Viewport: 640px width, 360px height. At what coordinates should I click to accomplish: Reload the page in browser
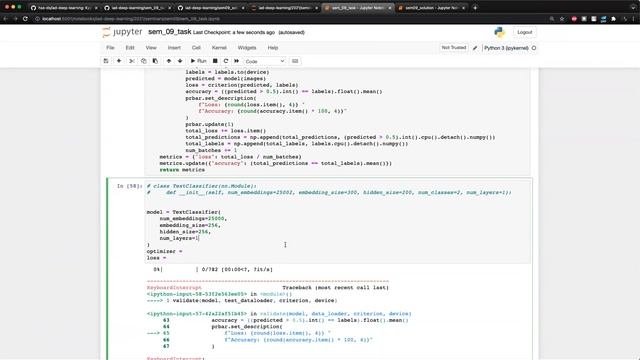click(25, 19)
